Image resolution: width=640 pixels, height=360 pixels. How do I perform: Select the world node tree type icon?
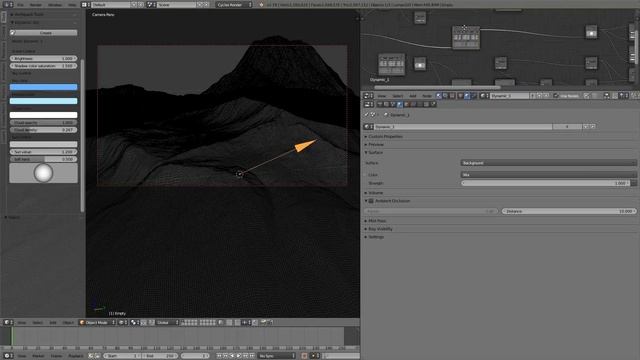[467, 96]
